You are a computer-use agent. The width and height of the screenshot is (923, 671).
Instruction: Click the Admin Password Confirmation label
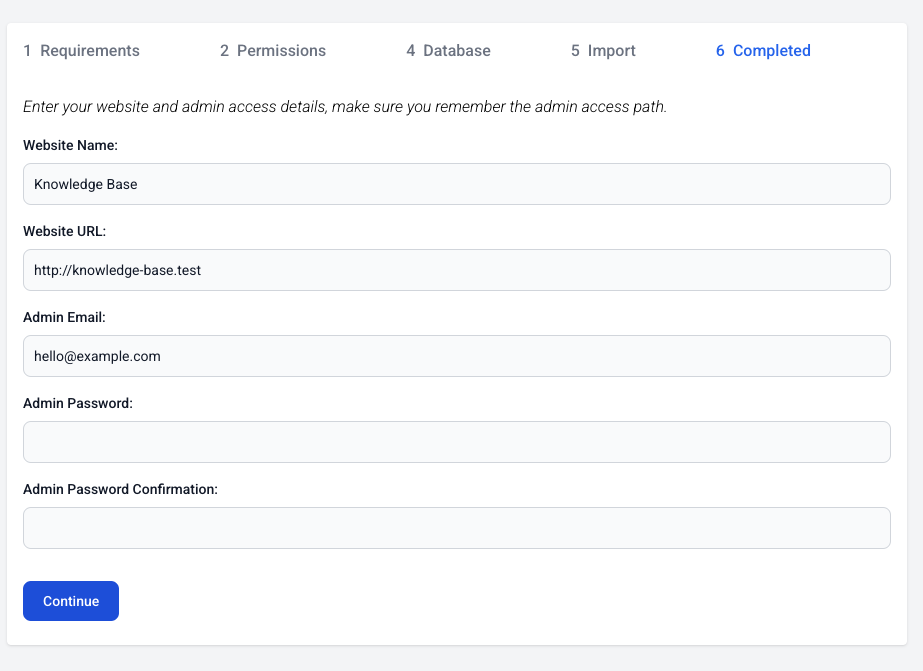(120, 489)
